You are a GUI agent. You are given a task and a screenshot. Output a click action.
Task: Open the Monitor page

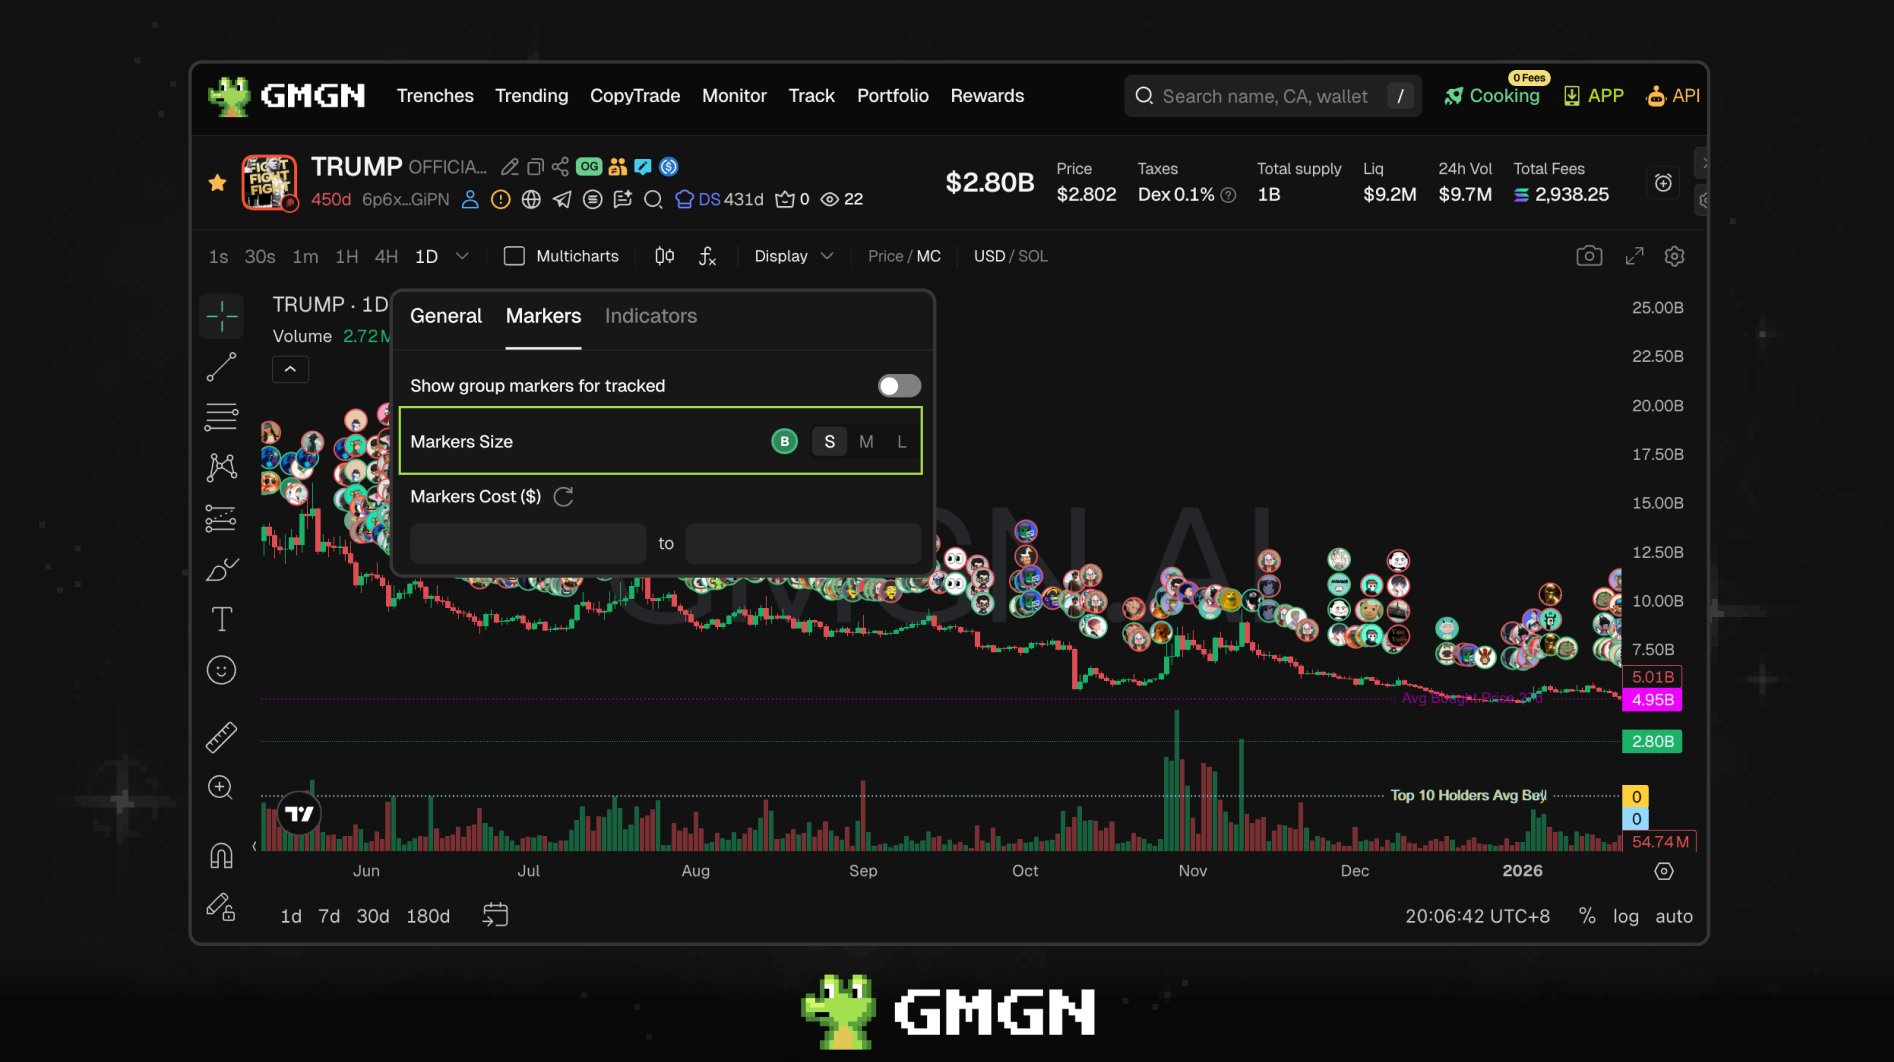coord(734,96)
